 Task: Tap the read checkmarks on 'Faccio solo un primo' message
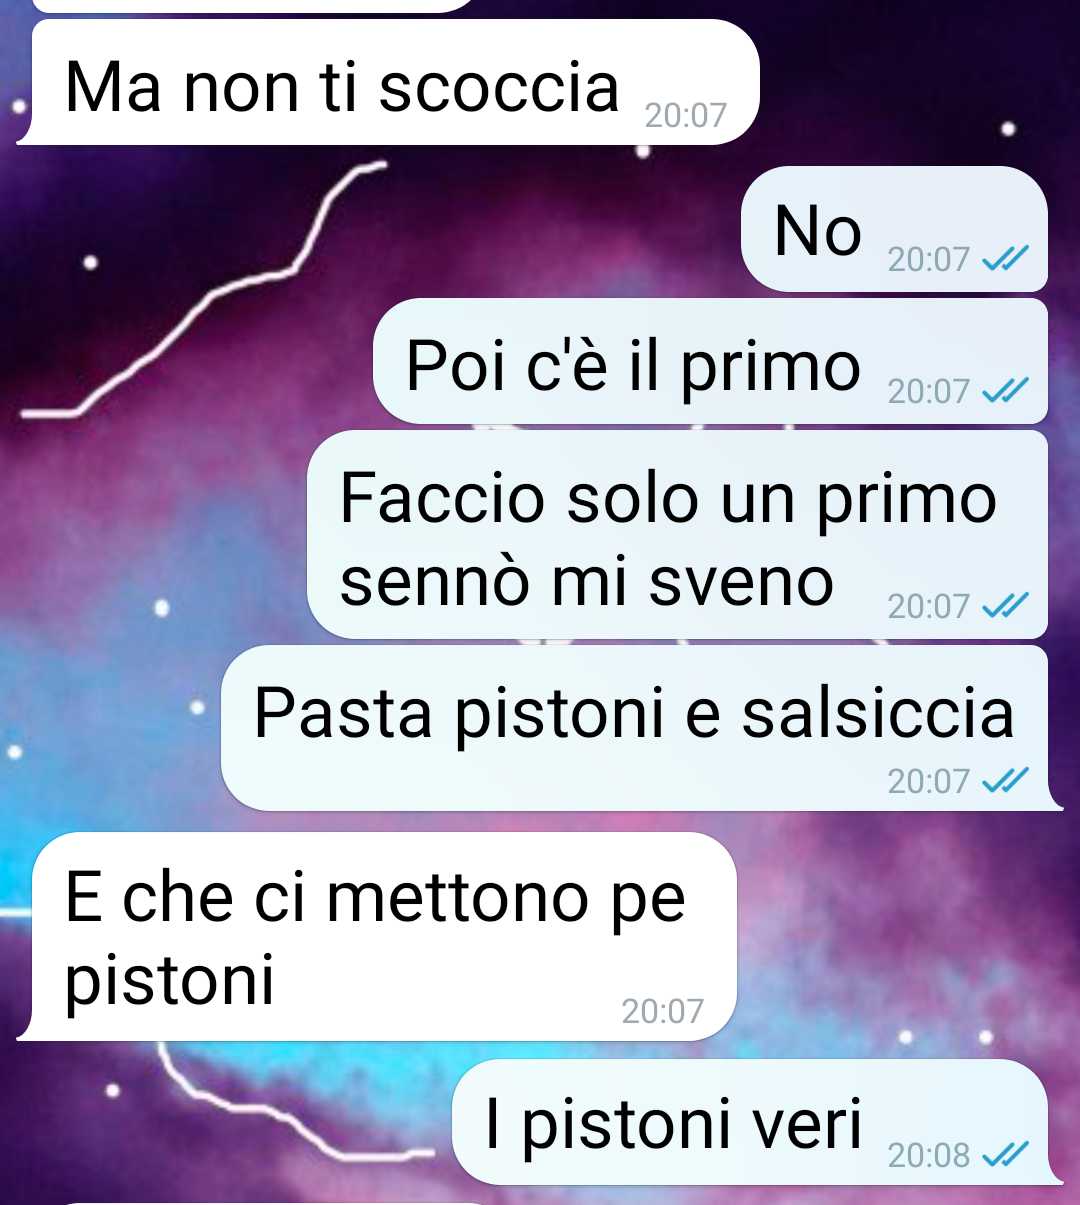pos(1005,606)
